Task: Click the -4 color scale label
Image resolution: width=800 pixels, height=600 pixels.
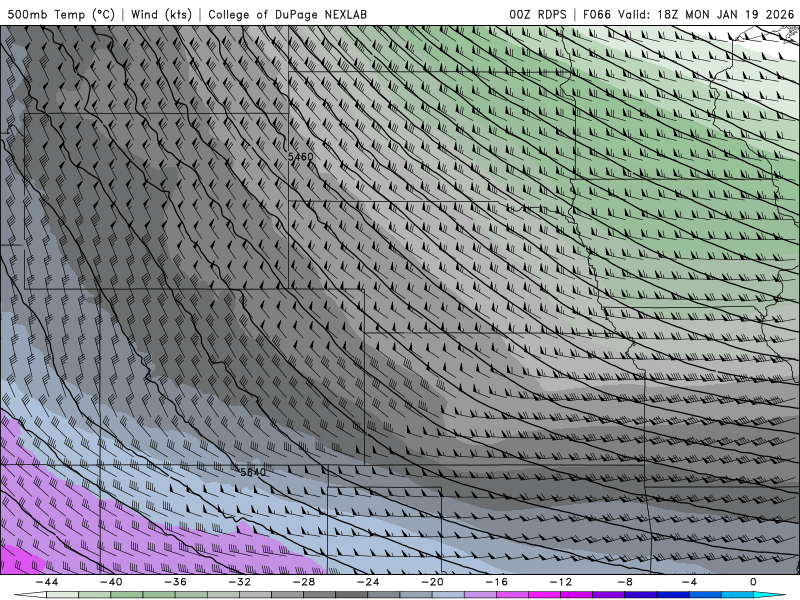Action: tap(689, 582)
